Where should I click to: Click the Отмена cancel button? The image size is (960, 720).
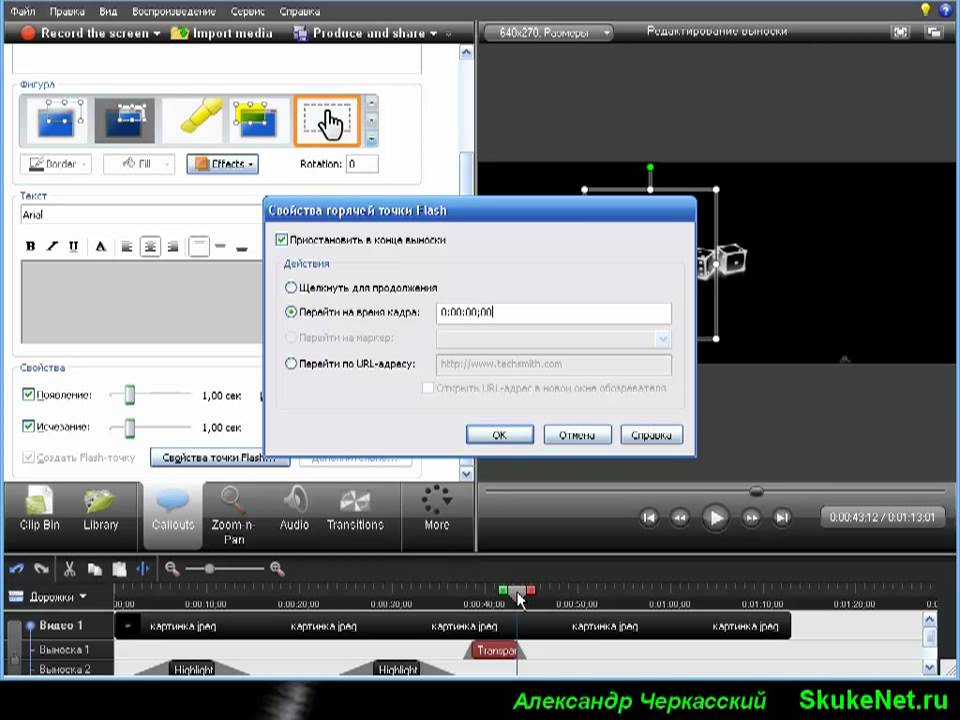tap(577, 435)
